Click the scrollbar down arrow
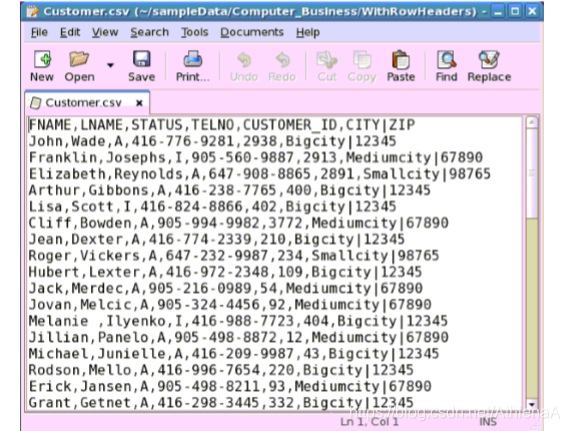Screen dimensions: 570x431 532,404
